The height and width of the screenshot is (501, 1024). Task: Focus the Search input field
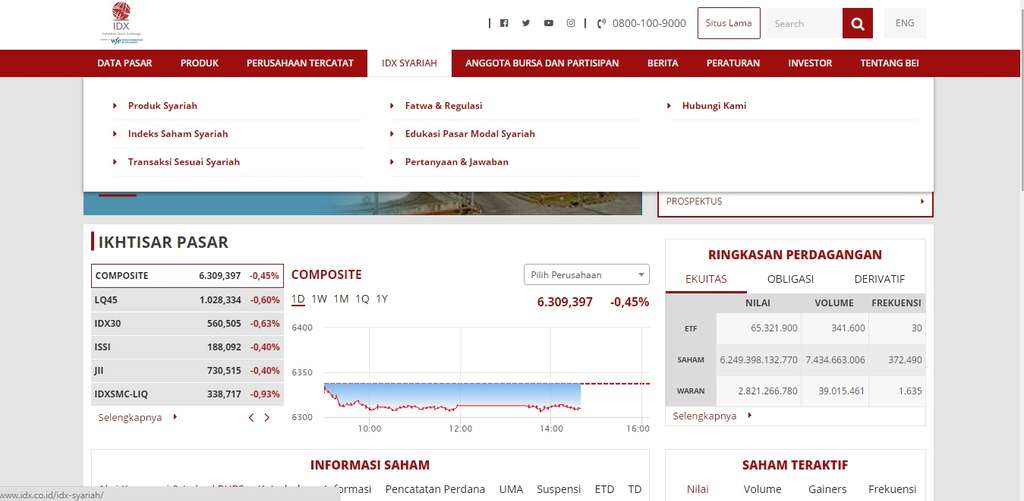[x=804, y=24]
